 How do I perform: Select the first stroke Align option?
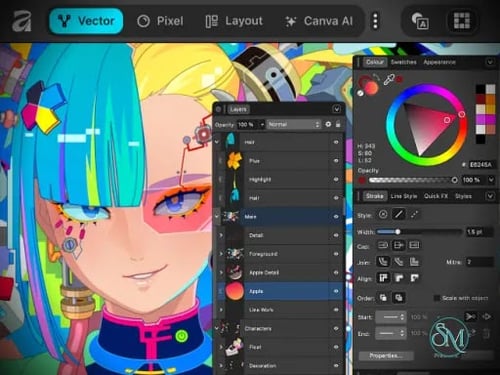click(383, 278)
